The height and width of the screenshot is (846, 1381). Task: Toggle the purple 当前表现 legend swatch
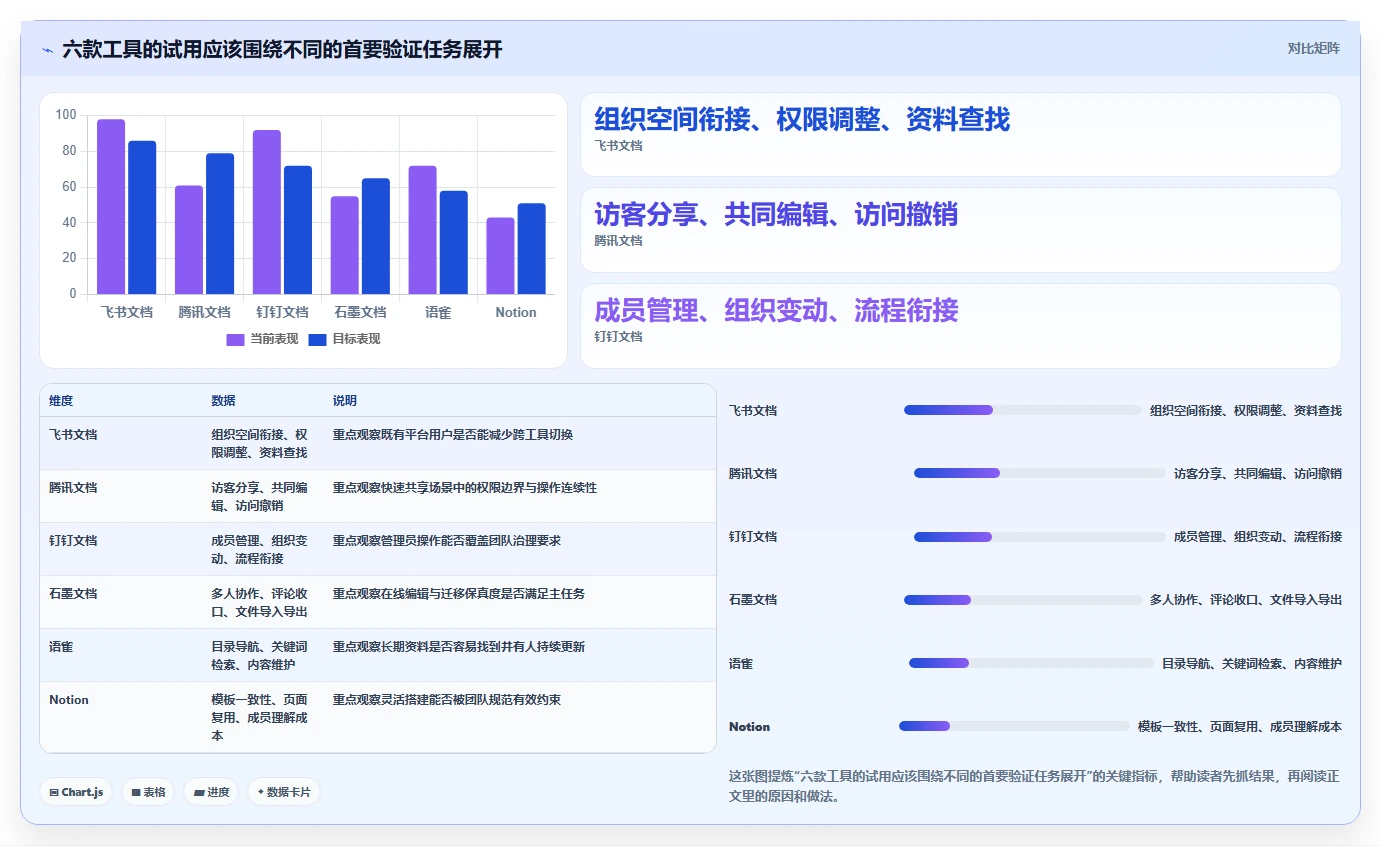pyautogui.click(x=235, y=339)
